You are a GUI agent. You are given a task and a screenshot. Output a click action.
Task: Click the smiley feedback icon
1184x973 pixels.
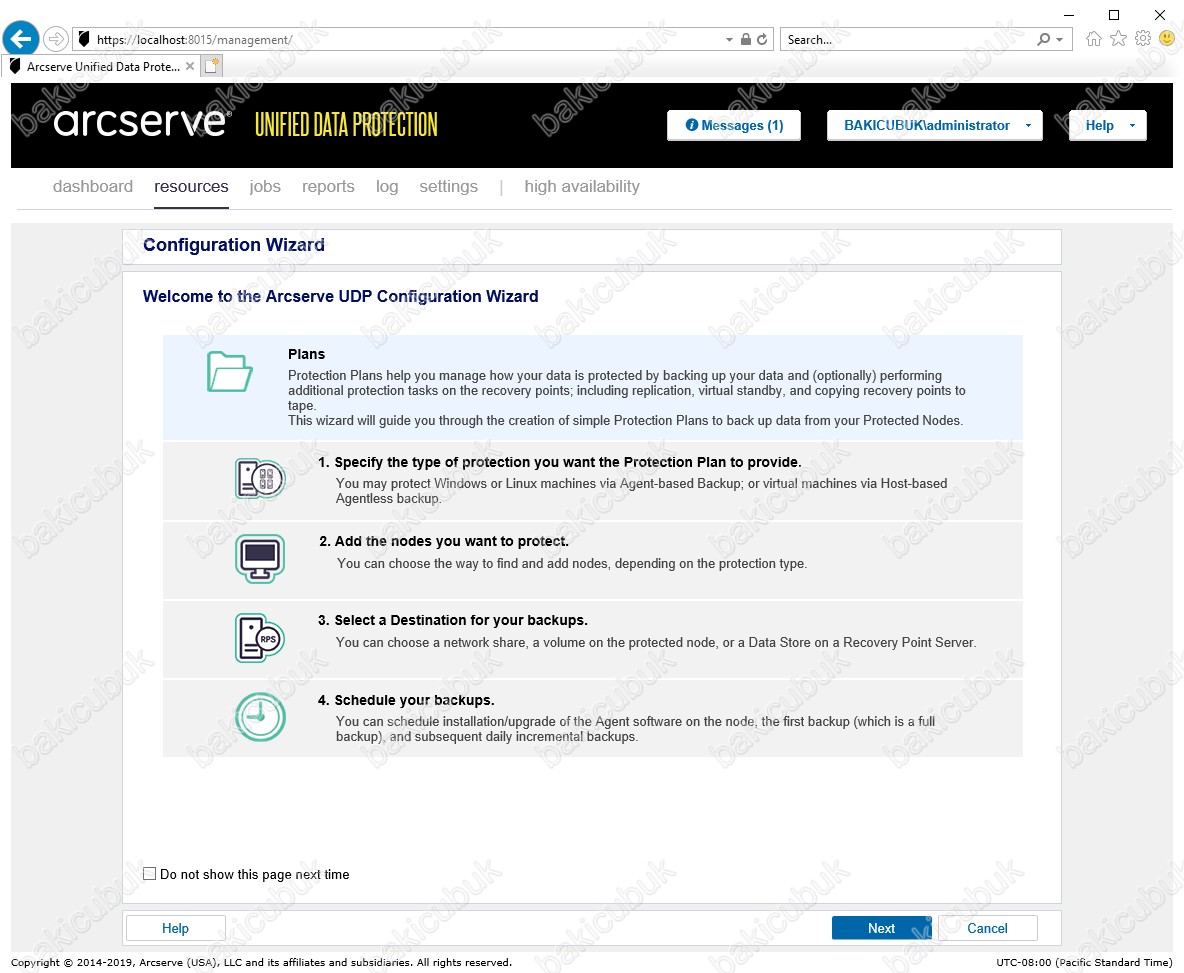[1167, 38]
